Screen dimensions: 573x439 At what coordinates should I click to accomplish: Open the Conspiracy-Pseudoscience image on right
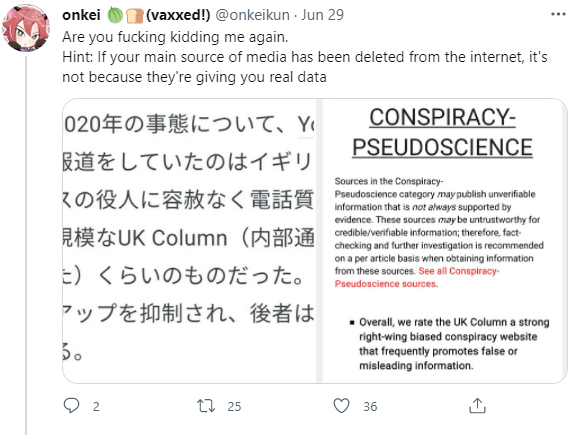pyautogui.click(x=444, y=241)
